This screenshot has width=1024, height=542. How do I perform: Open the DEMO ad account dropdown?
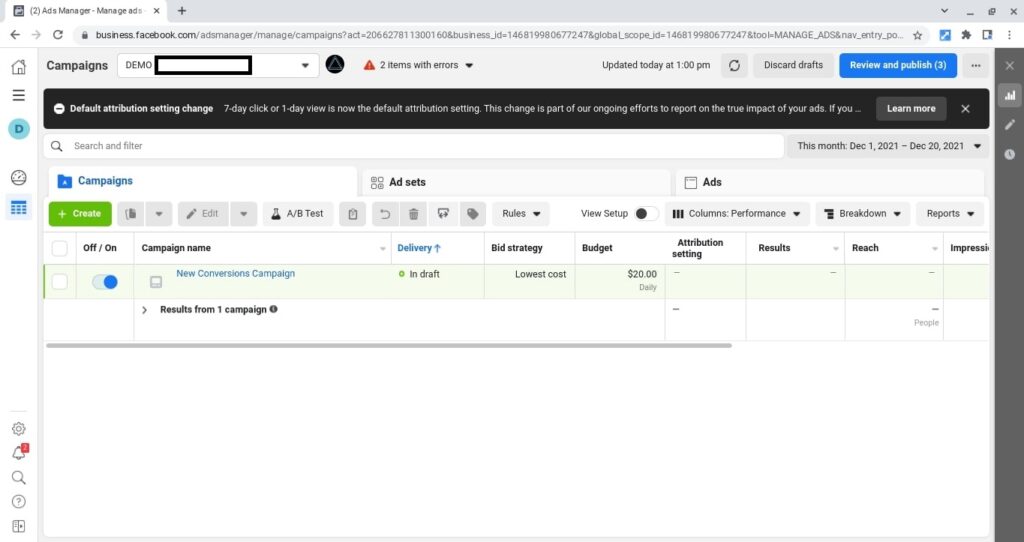(218, 65)
